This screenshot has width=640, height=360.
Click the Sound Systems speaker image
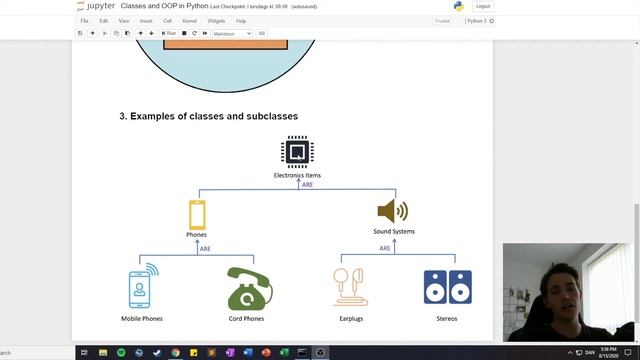coord(393,211)
